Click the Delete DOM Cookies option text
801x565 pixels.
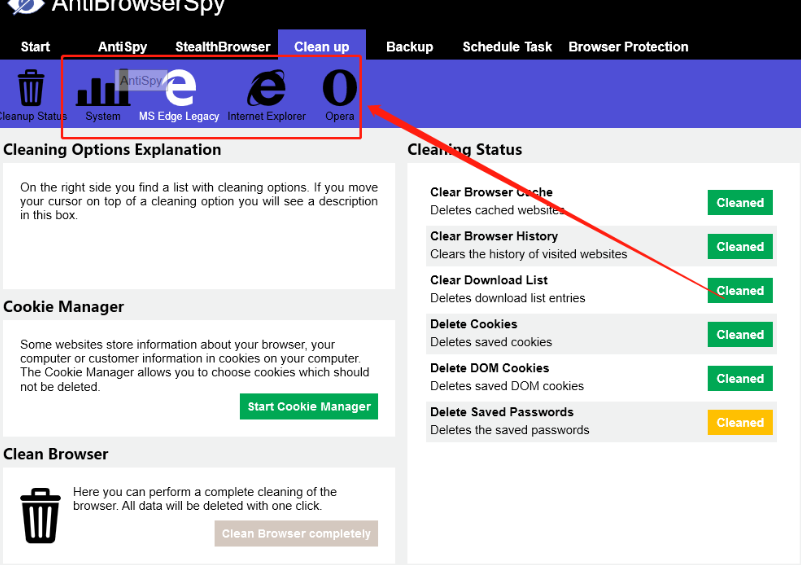pos(489,368)
